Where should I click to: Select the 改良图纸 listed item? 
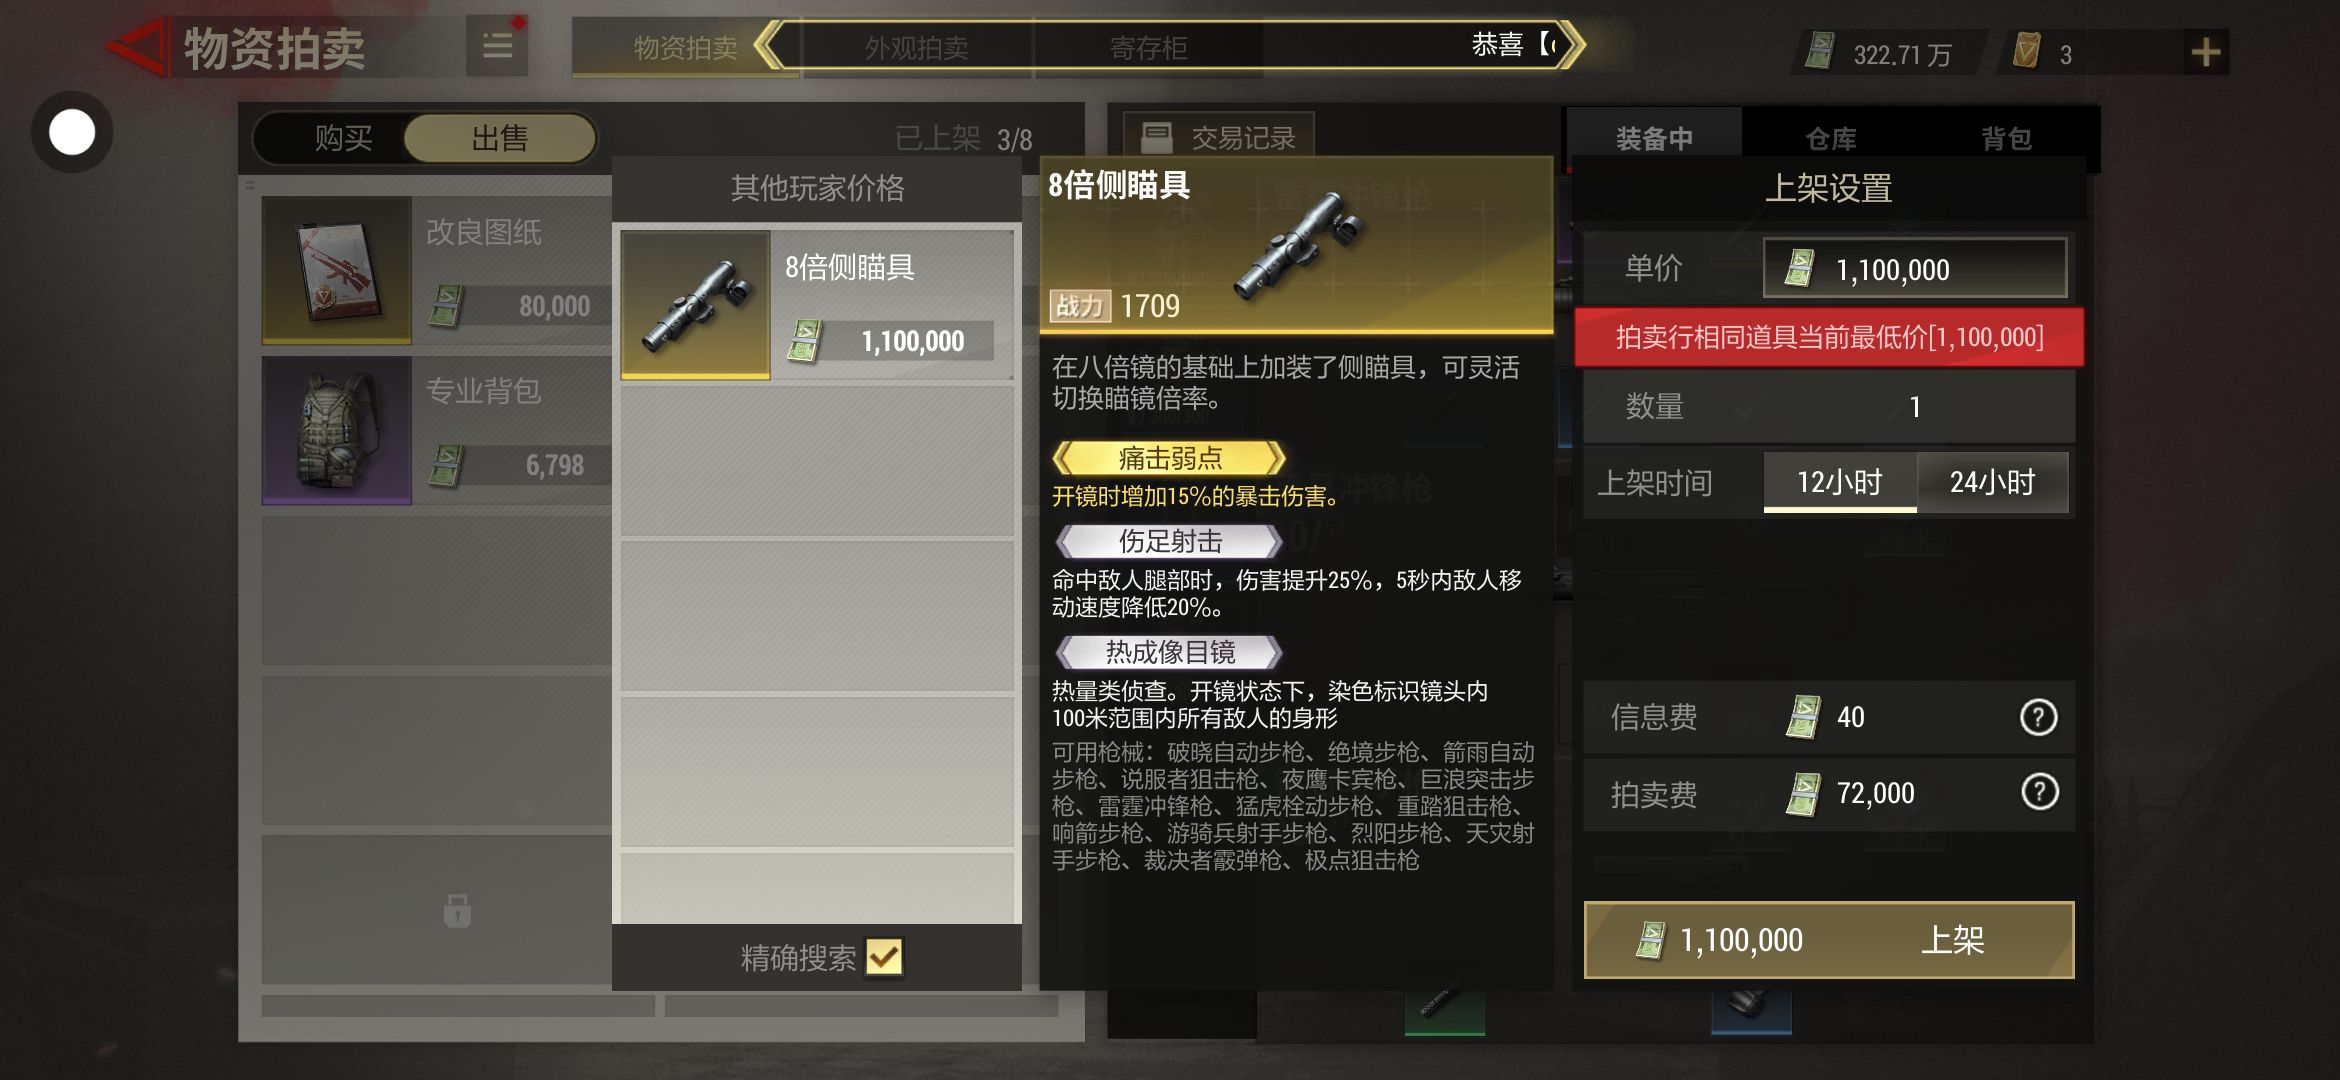(x=436, y=270)
